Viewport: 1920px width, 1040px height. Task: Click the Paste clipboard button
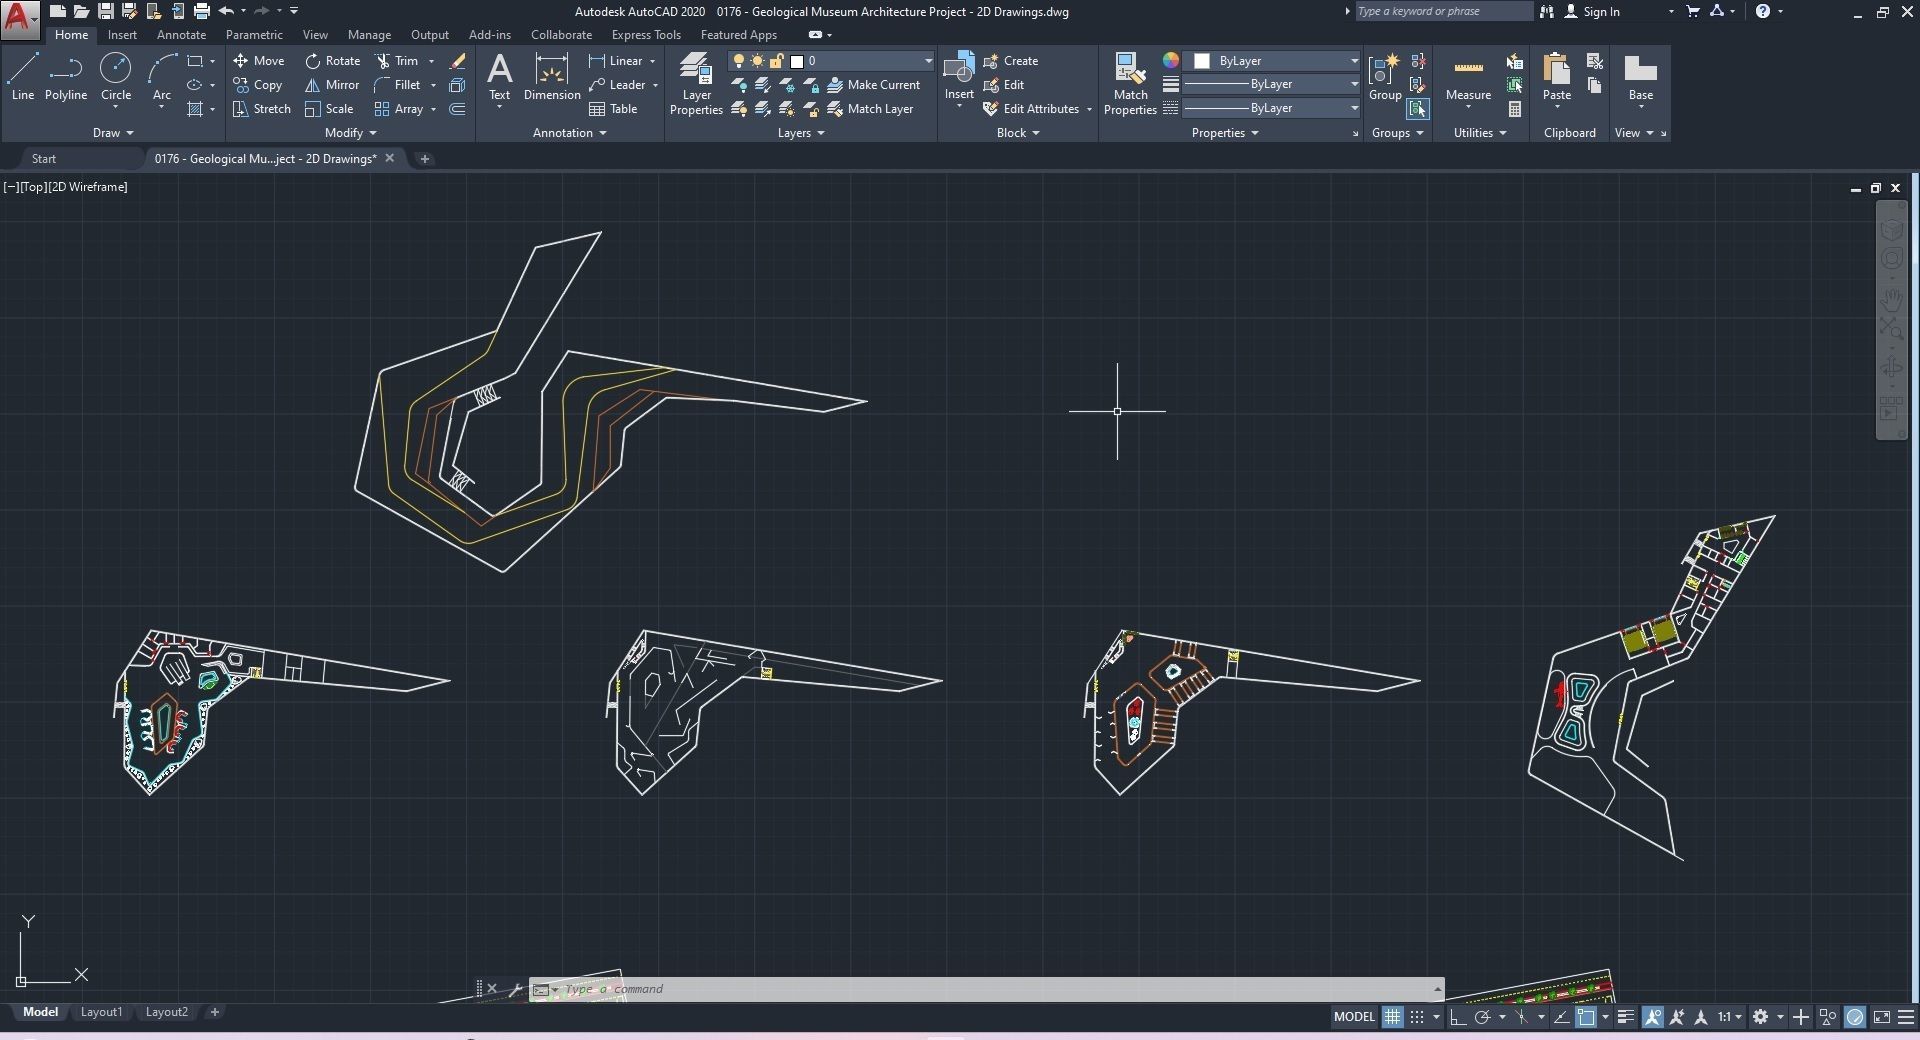click(1556, 77)
